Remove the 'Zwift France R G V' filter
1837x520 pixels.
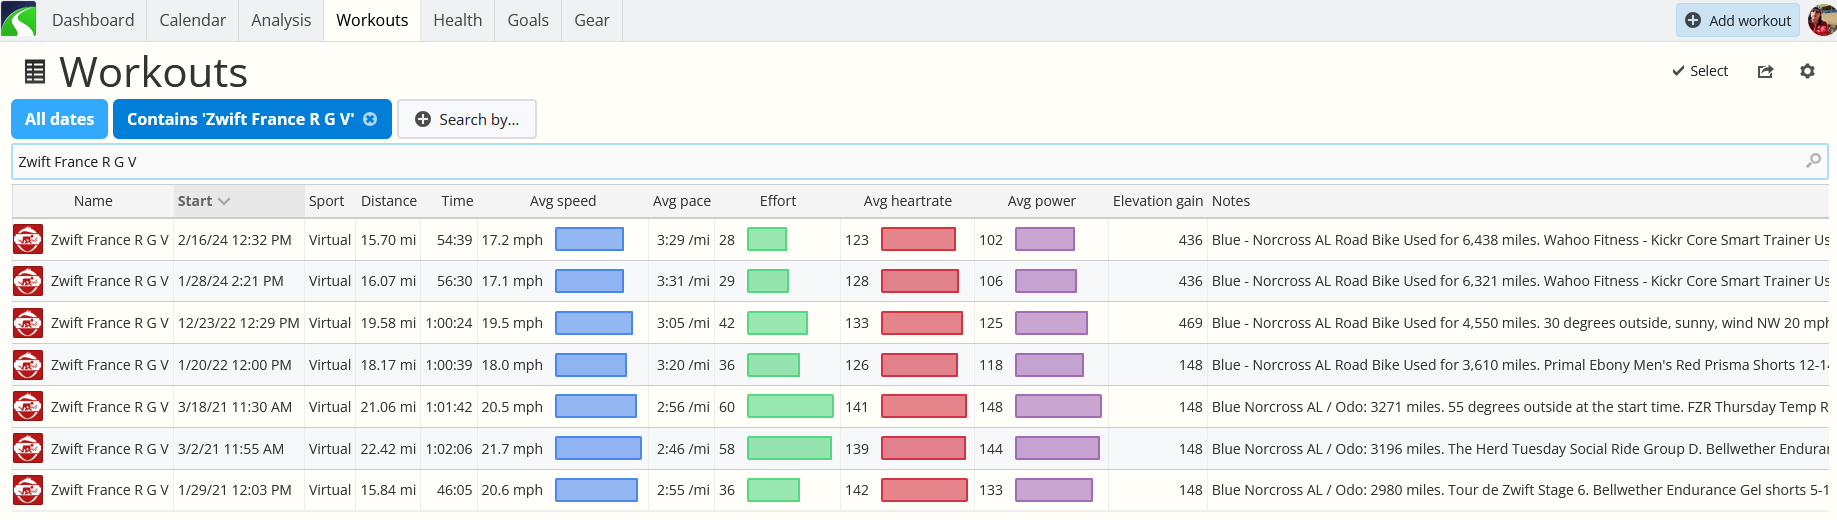tap(370, 119)
